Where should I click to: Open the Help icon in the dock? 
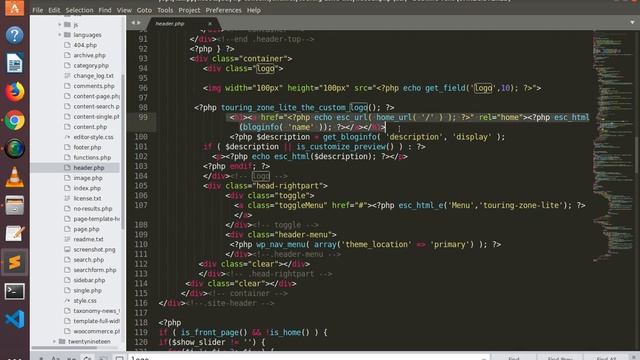click(x=14, y=35)
